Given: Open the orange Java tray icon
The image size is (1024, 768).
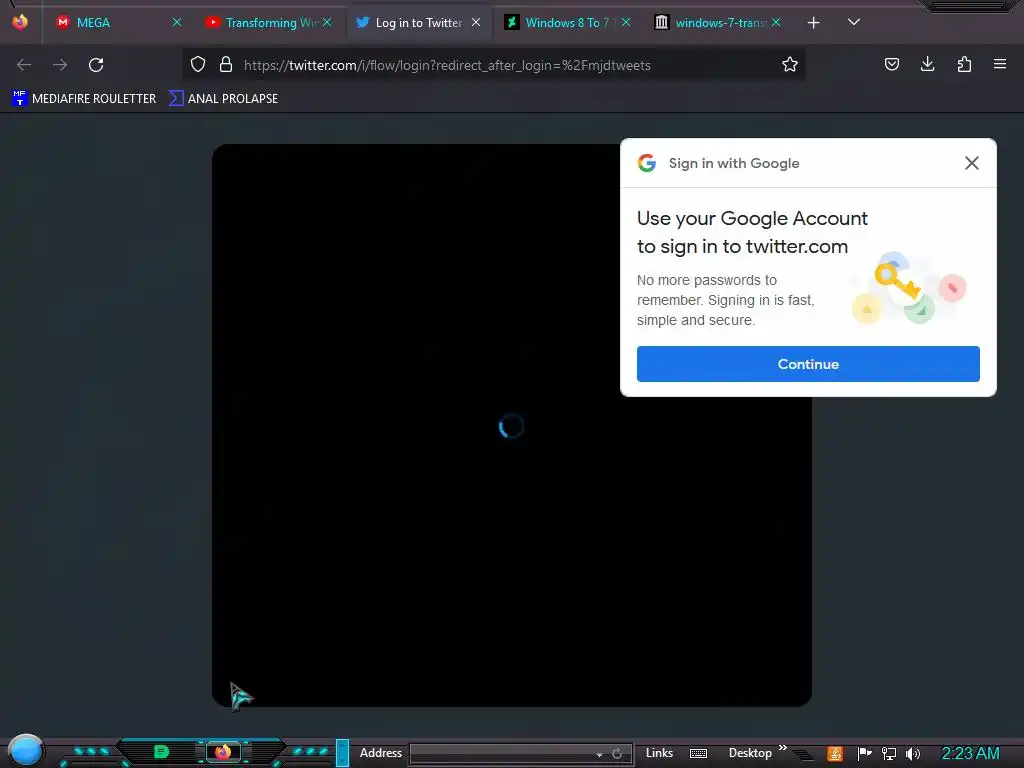Looking at the screenshot, I should coord(835,754).
